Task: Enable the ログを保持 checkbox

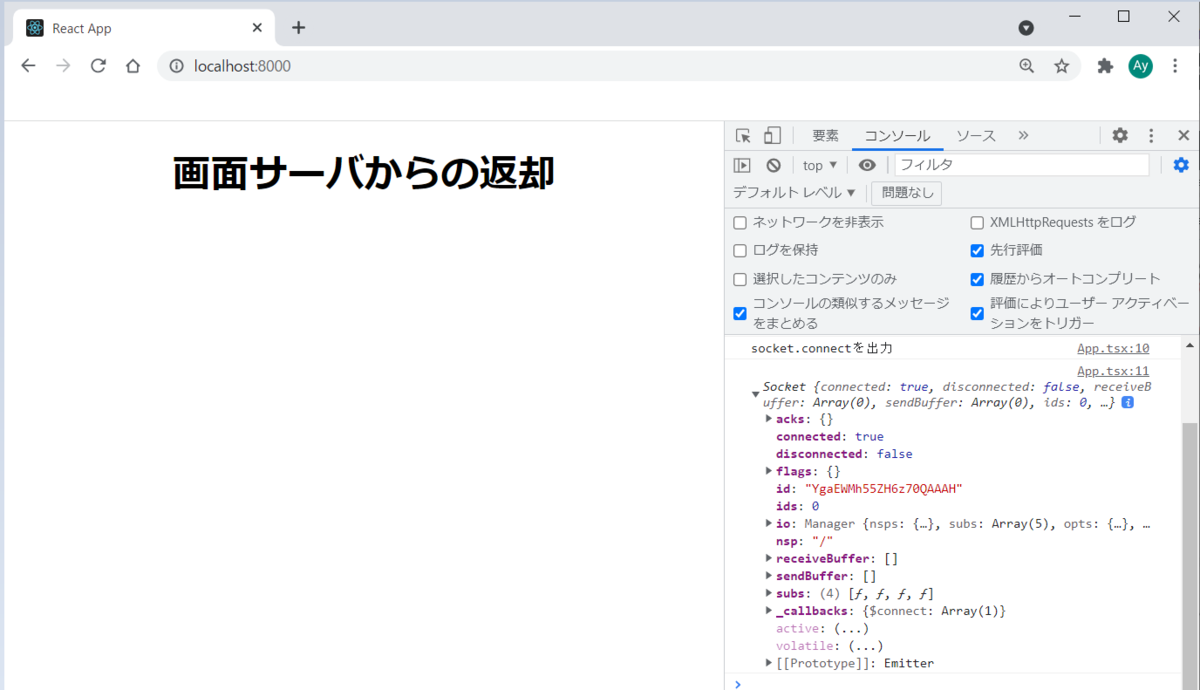Action: point(739,250)
